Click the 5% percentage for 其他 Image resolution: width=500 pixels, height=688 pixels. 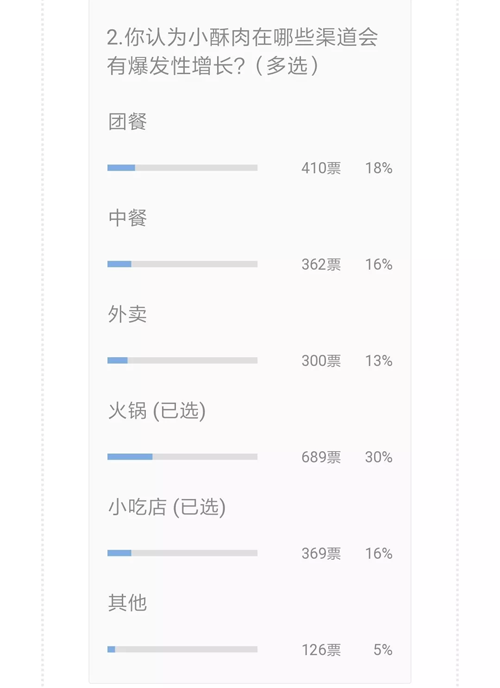[382, 650]
